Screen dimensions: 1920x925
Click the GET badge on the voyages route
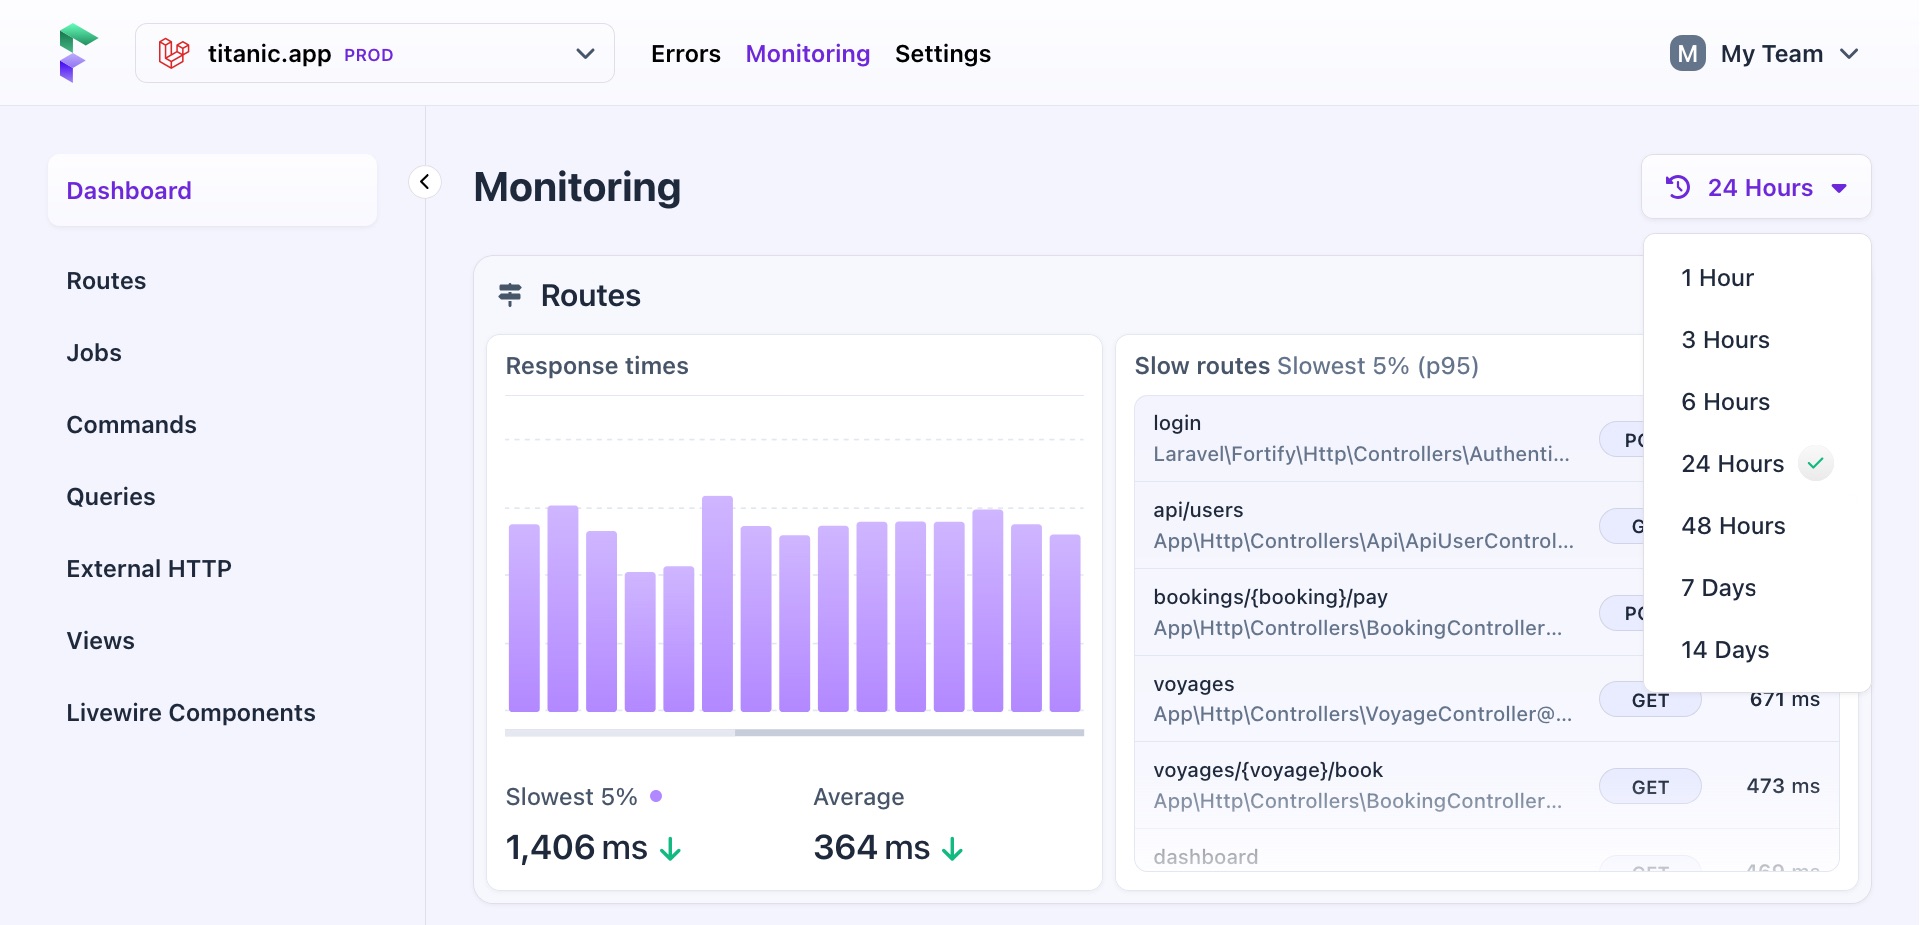(x=1649, y=700)
